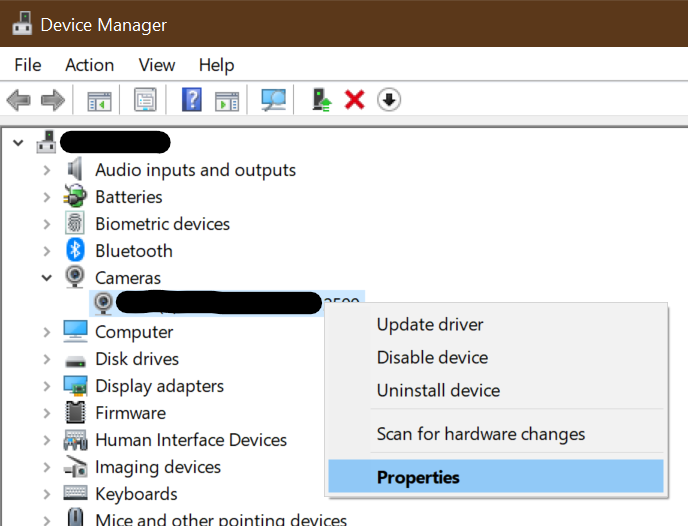
Task: Click the red X Uninstall device icon
Action: click(354, 100)
